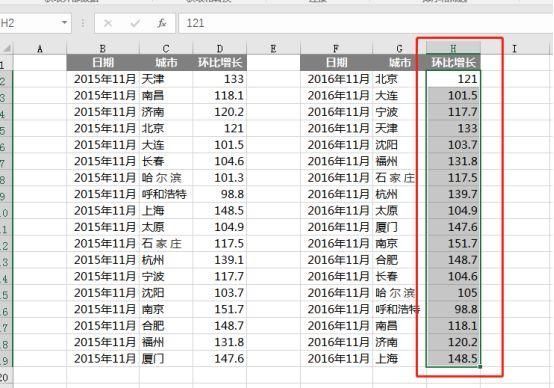Select cell 石家庄 in column C
Screen dimensions: 554x388
[166, 243]
